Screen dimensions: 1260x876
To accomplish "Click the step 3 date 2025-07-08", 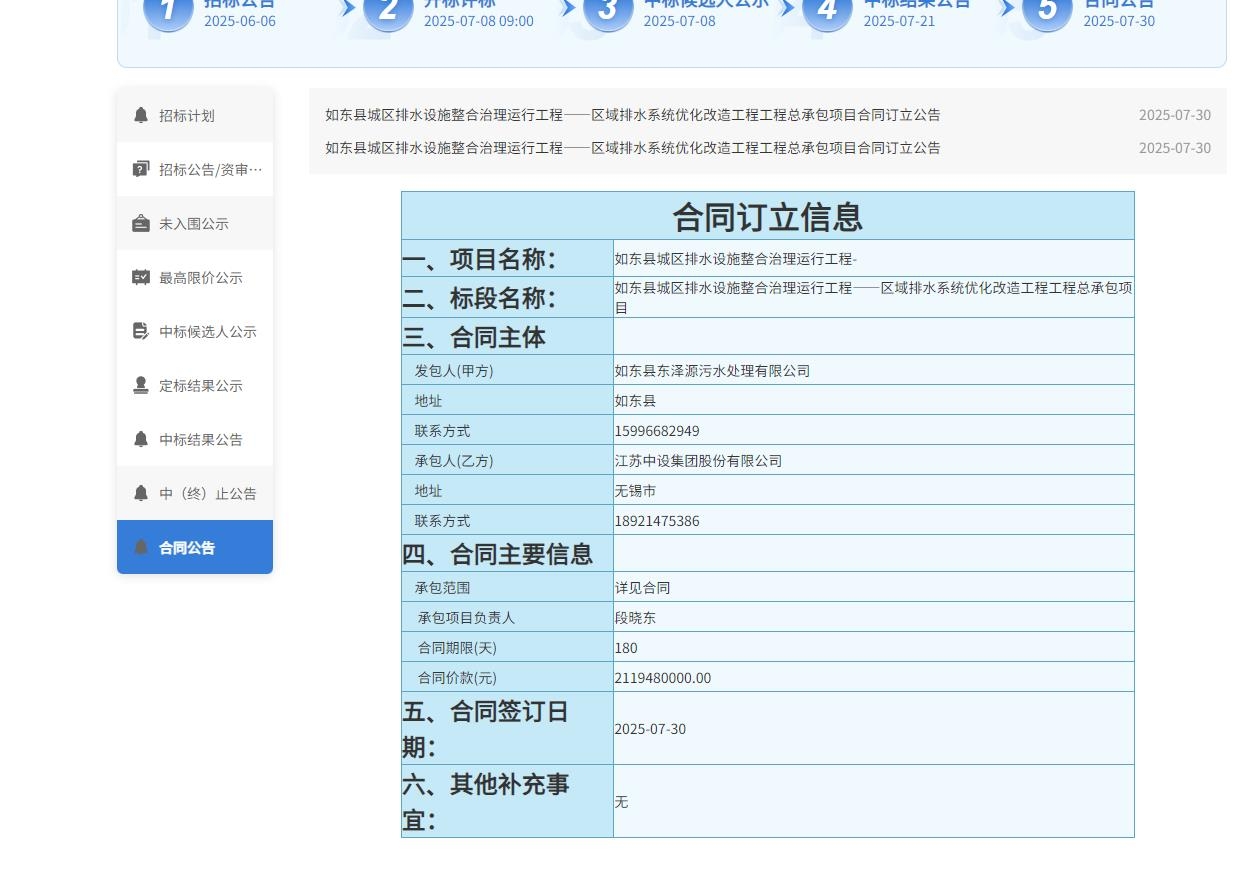I will (x=679, y=21).
